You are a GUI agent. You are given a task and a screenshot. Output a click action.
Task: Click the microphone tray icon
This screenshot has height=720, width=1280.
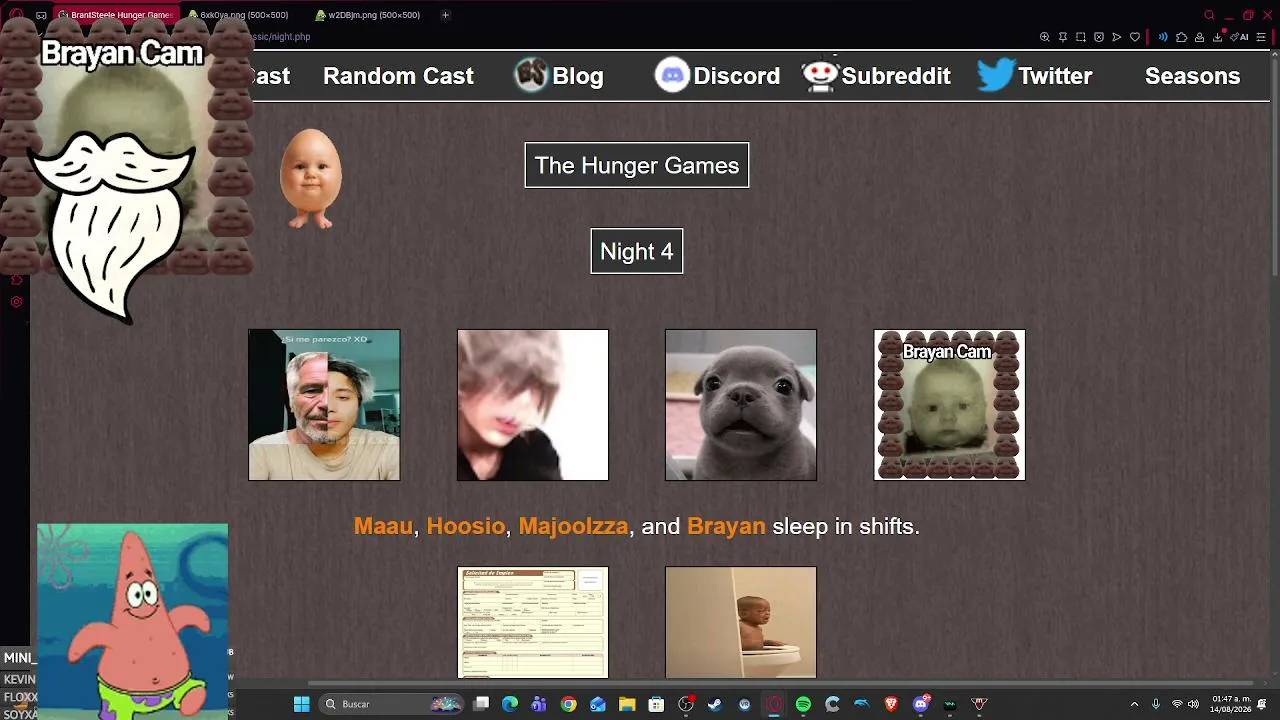coord(1156,704)
